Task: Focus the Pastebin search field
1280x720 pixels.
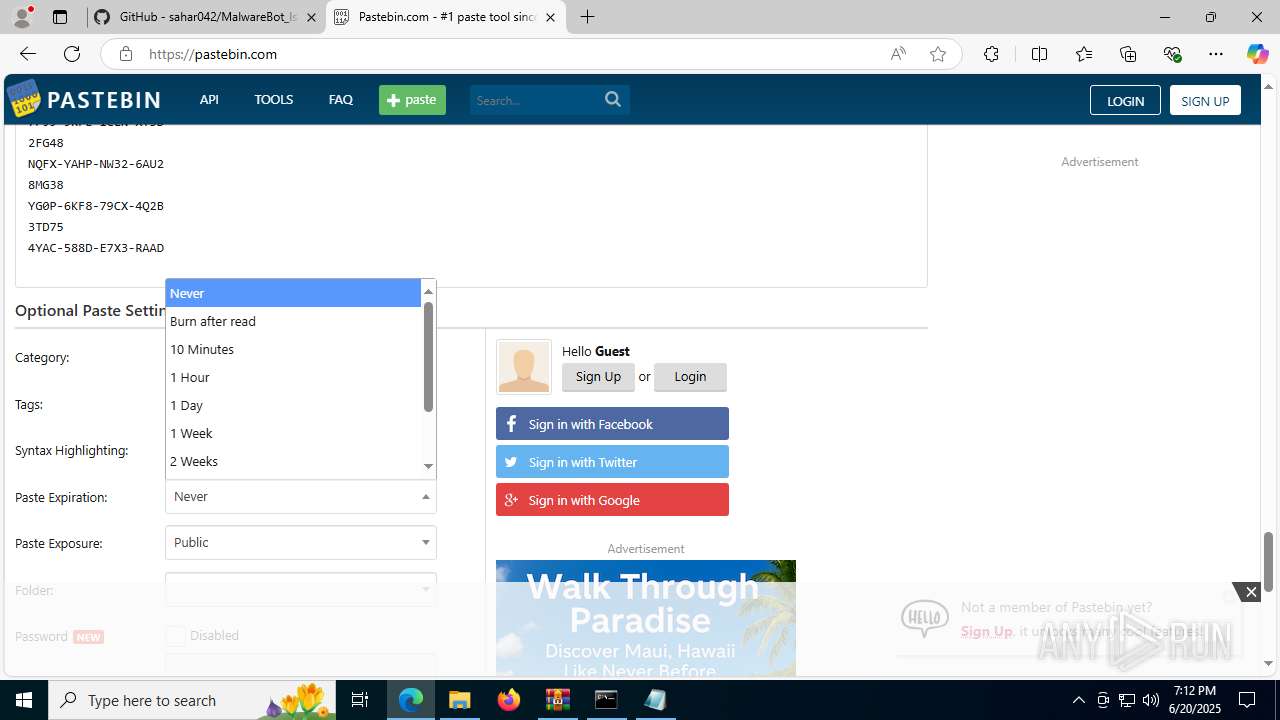Action: pyautogui.click(x=536, y=100)
